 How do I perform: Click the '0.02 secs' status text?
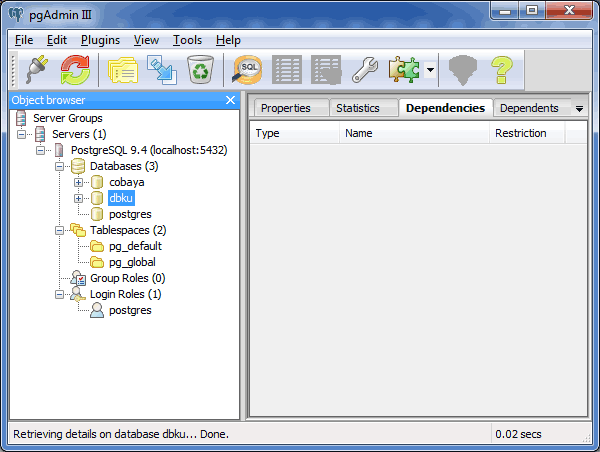[518, 434]
